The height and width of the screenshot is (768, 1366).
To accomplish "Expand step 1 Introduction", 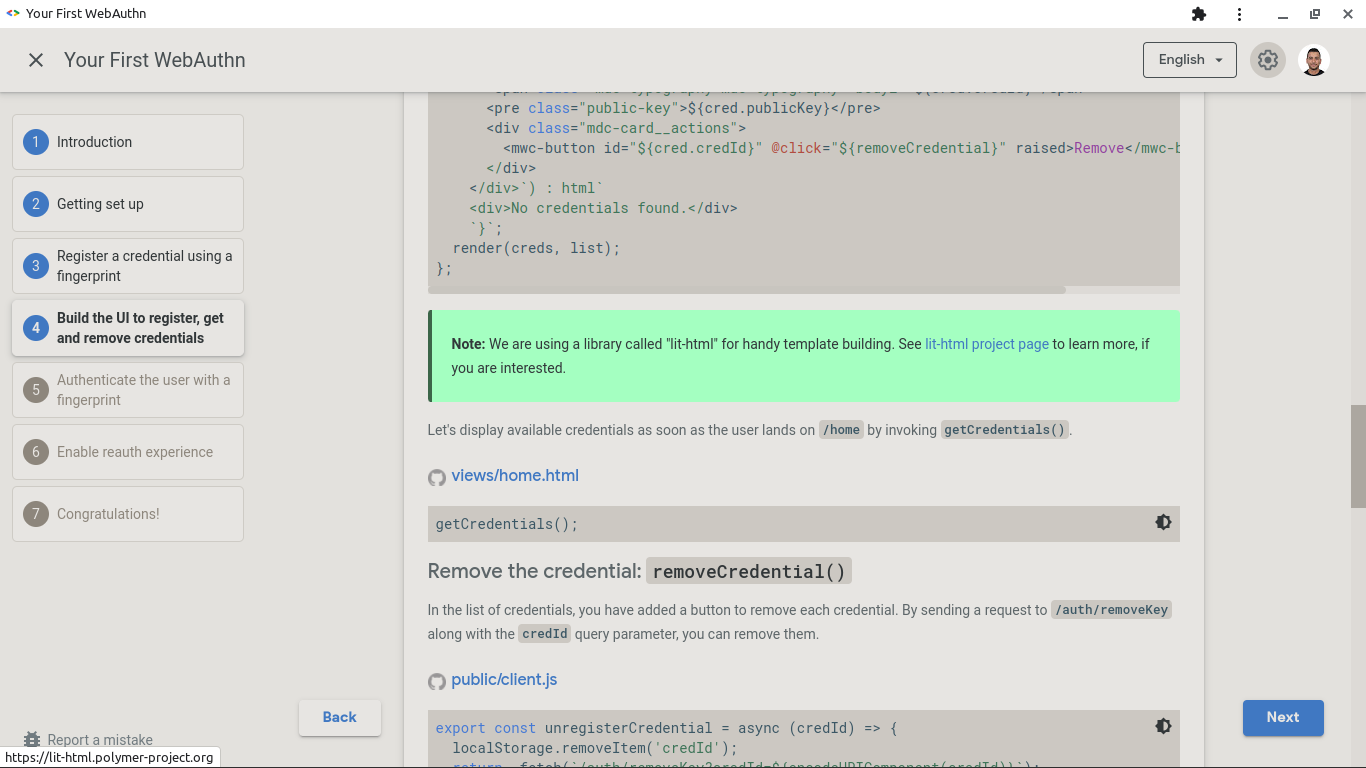I will click(127, 142).
